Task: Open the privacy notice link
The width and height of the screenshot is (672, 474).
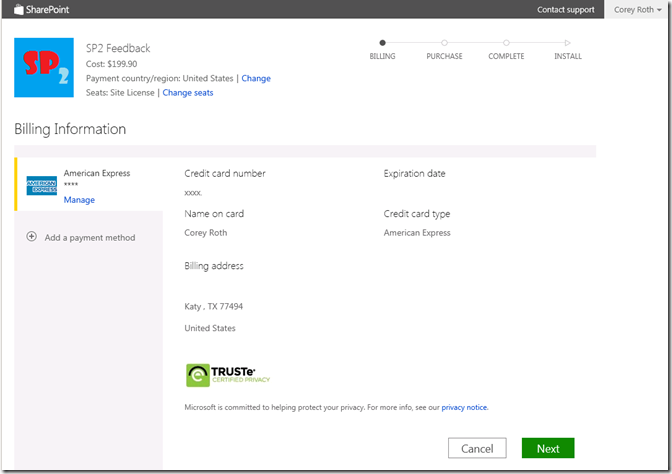Action: click(464, 407)
